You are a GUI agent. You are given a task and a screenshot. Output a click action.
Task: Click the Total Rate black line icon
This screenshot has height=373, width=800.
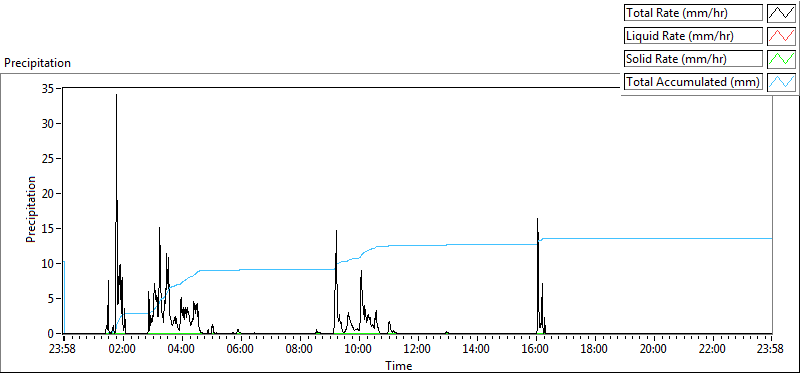pyautogui.click(x=782, y=13)
